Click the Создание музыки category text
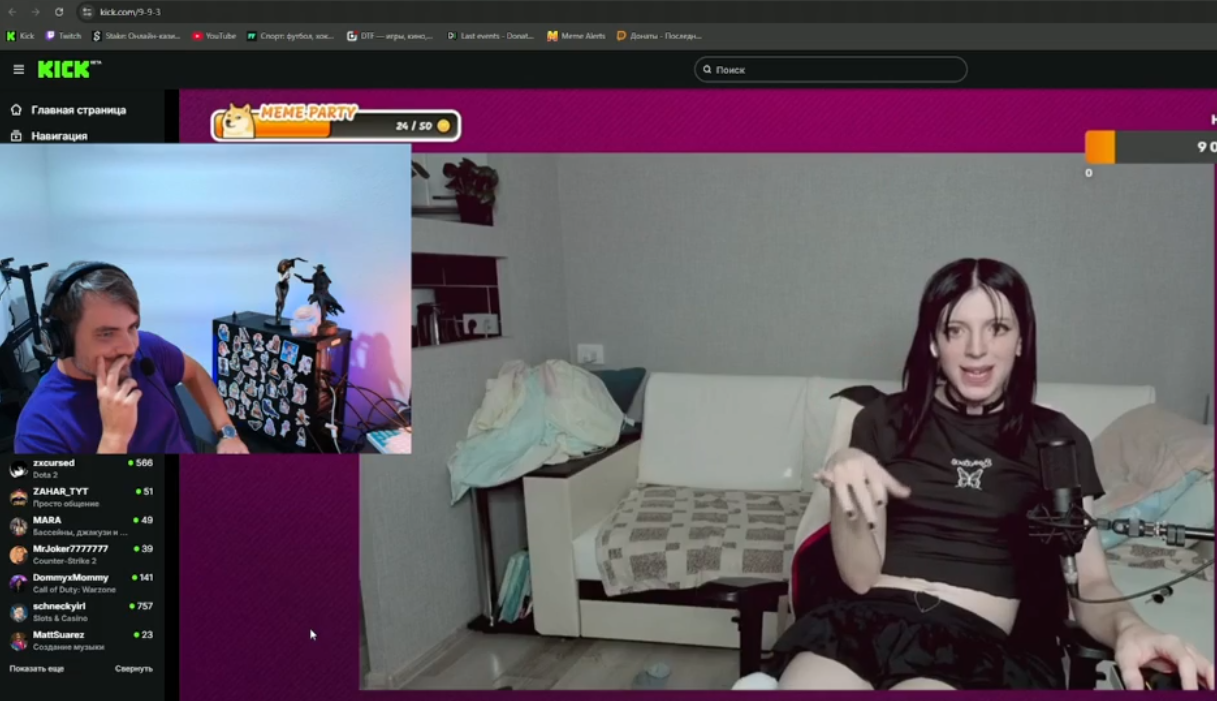 click(68, 647)
